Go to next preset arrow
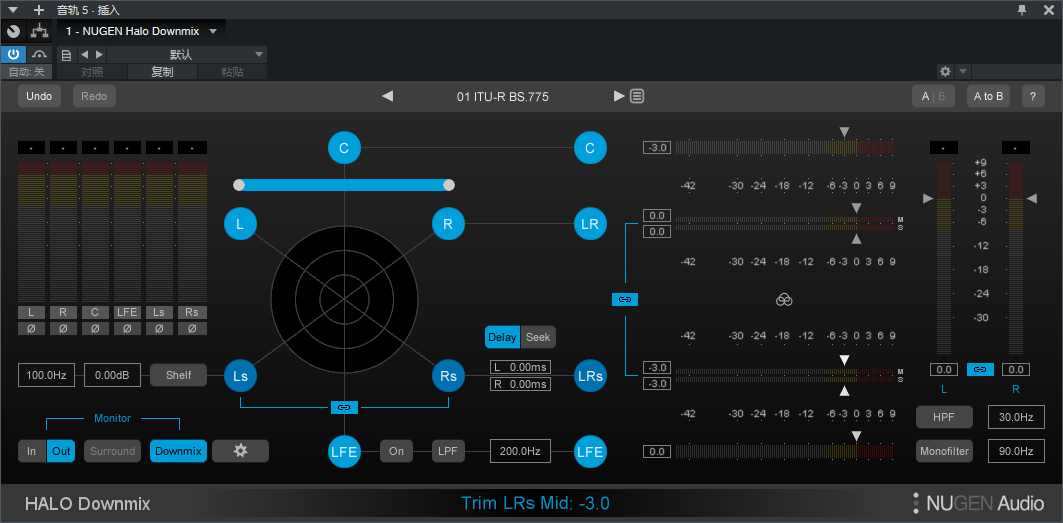Screen dimensions: 1063x523 619,96
